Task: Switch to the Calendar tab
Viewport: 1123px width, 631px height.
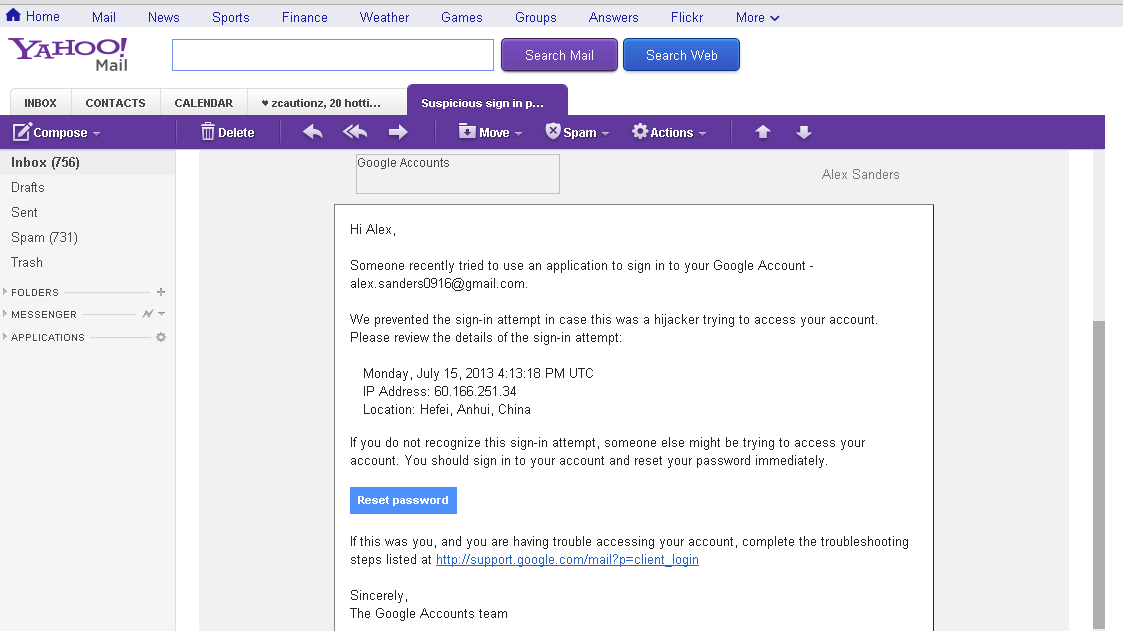Action: click(203, 102)
